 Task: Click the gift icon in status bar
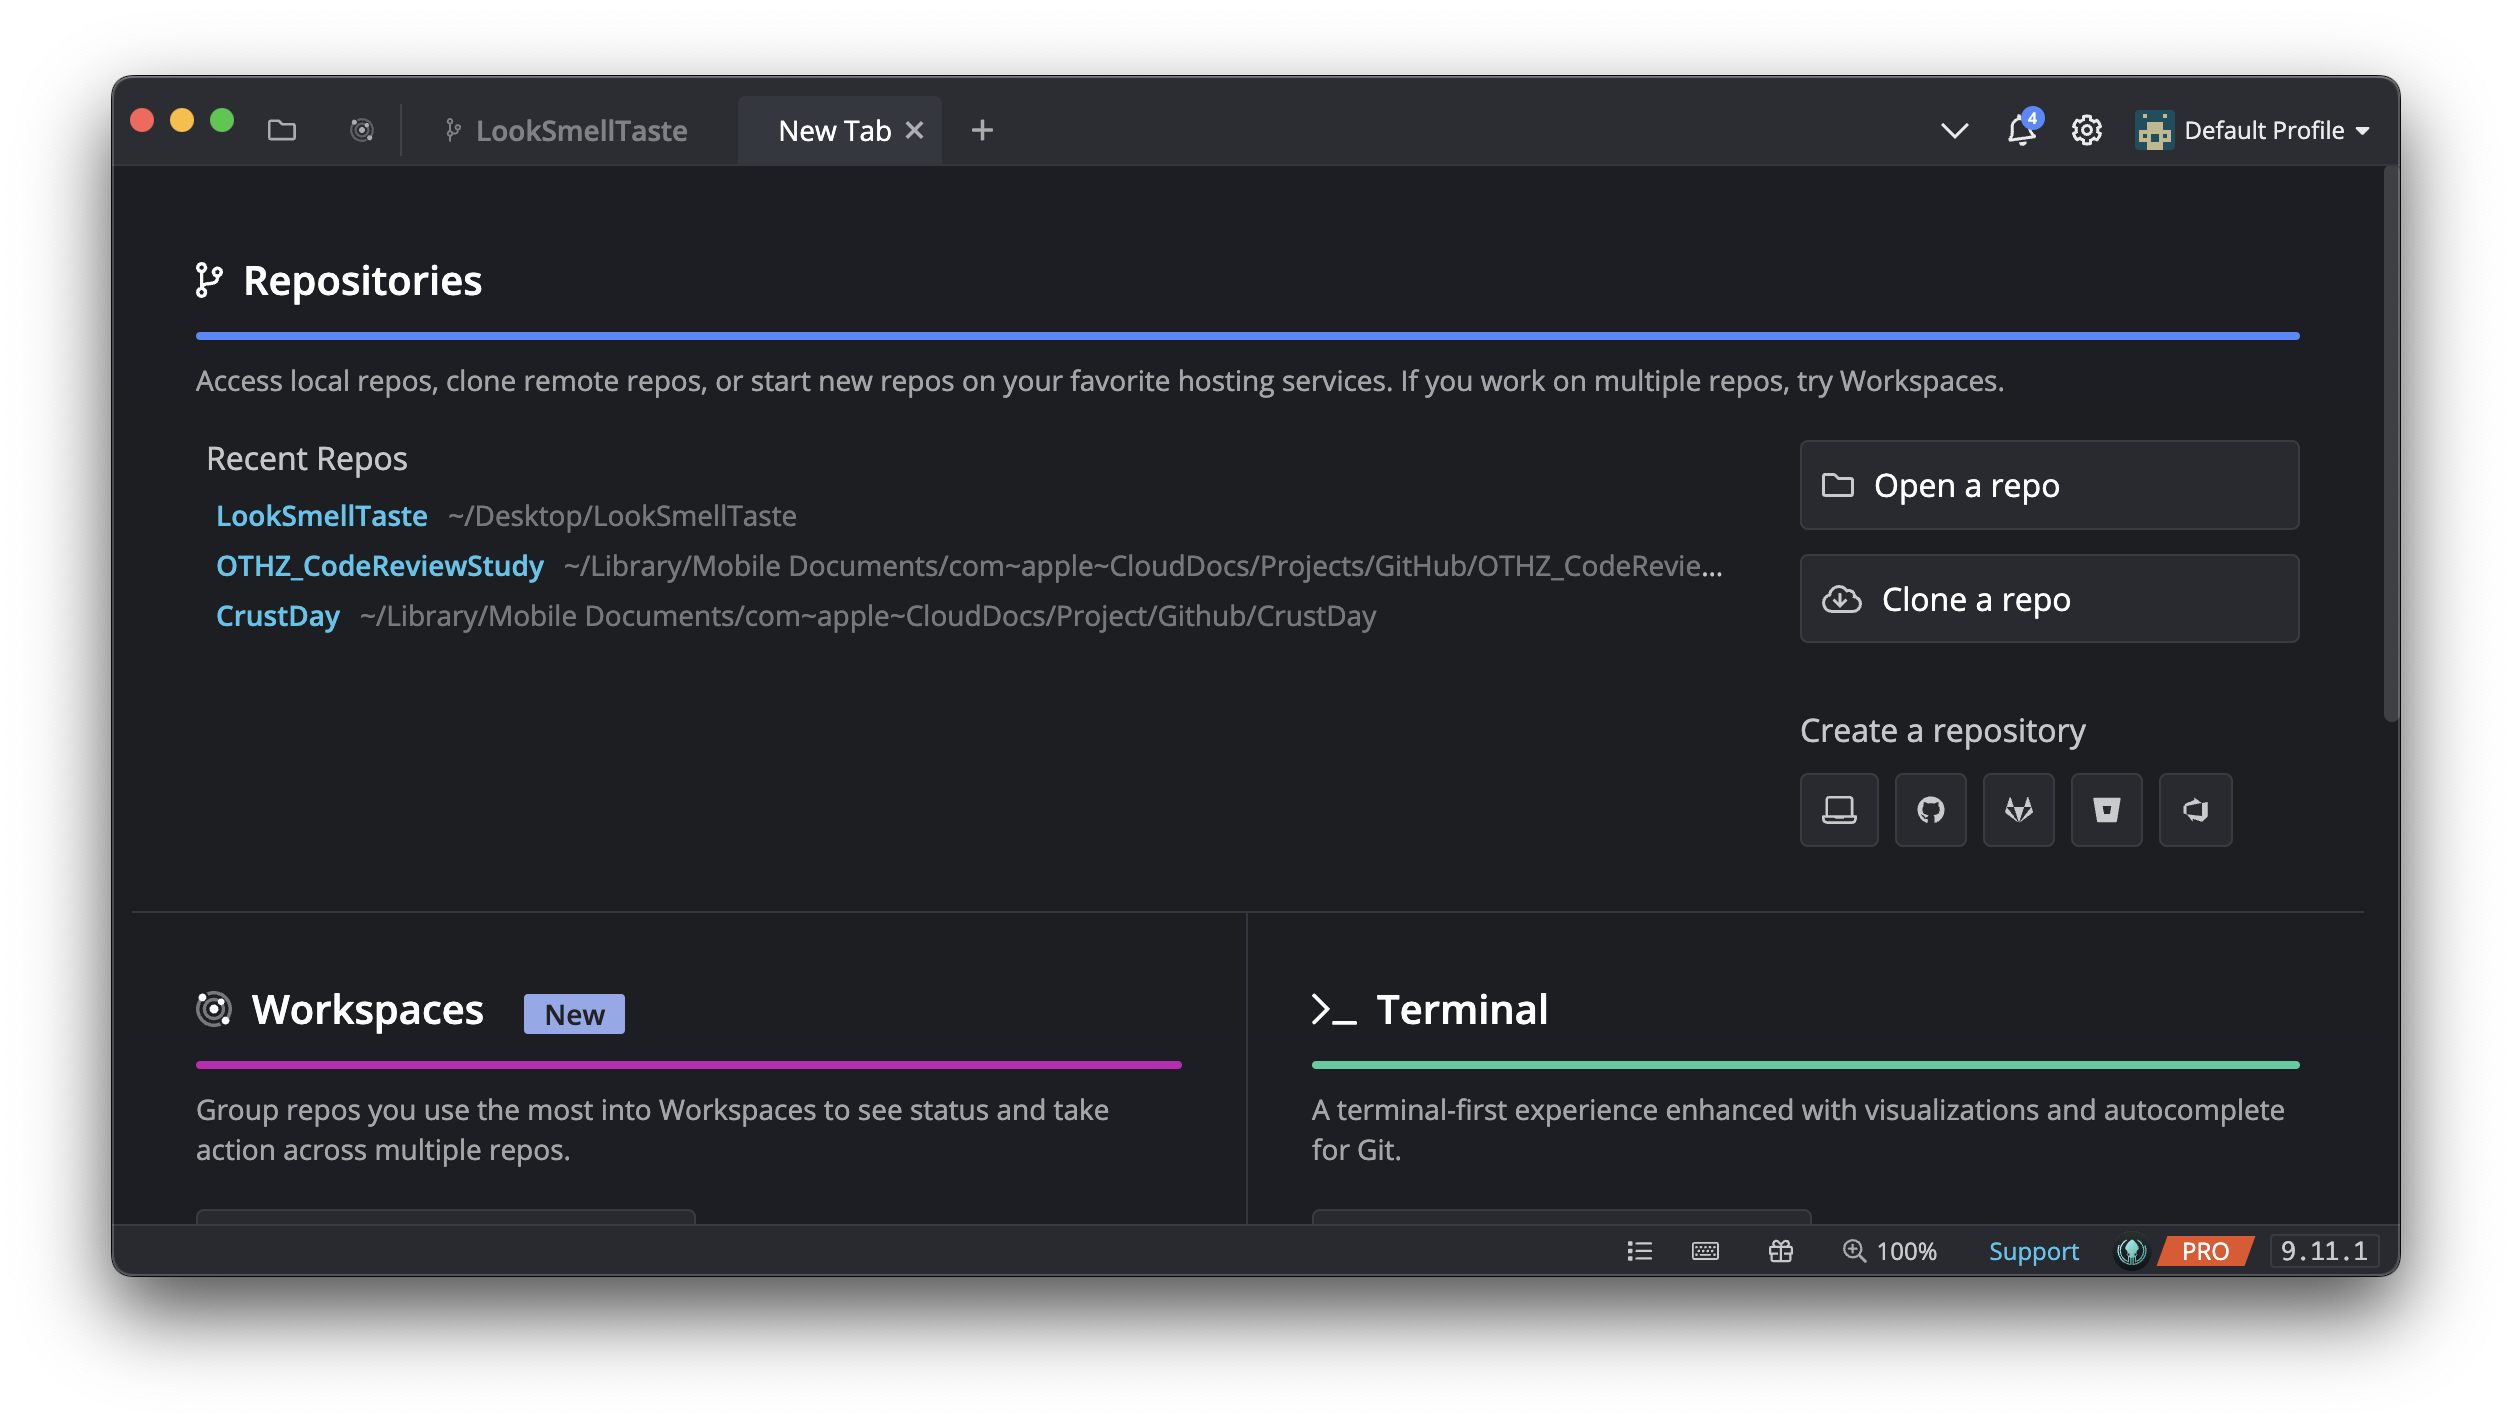tap(1780, 1251)
